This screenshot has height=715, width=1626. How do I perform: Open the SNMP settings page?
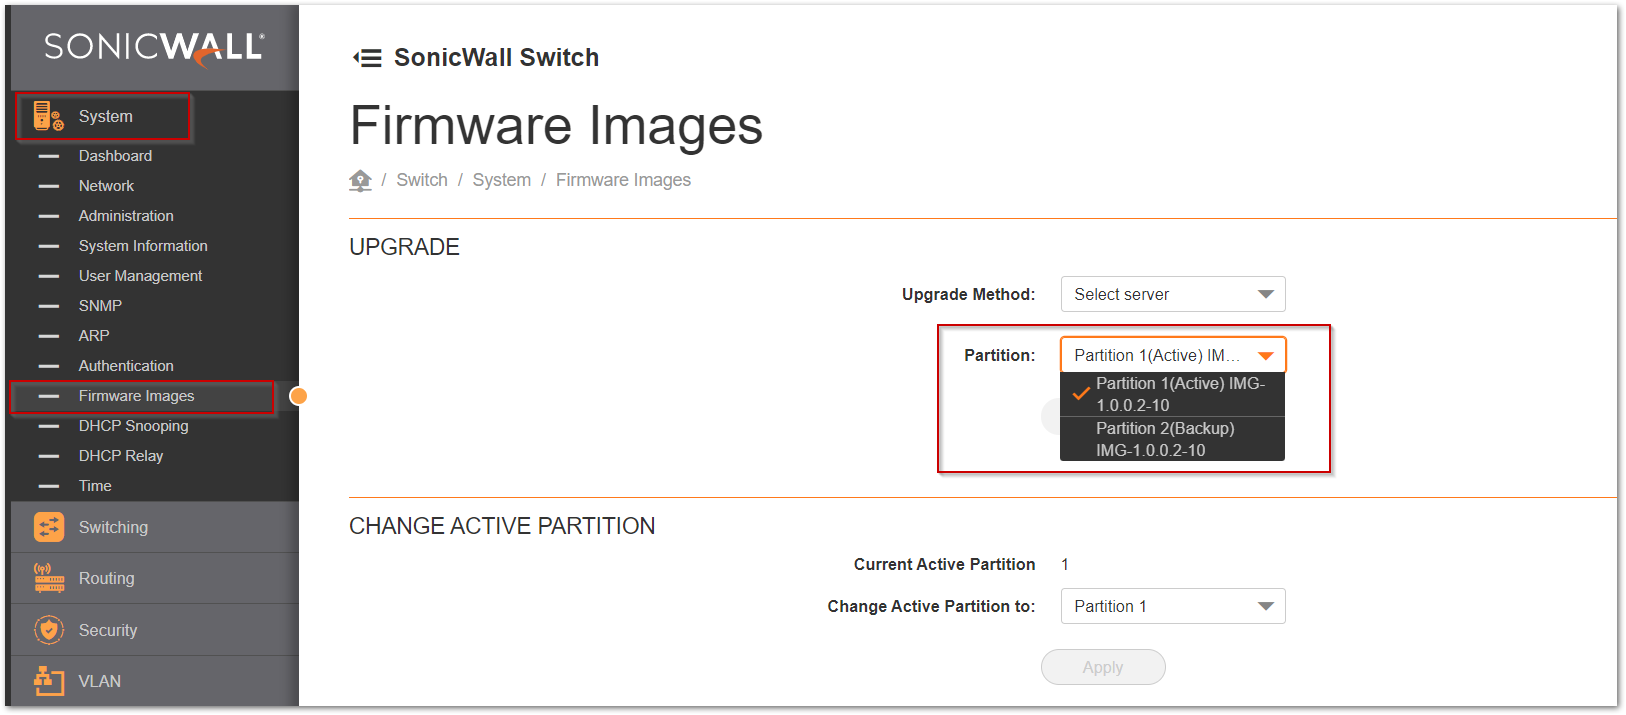click(x=100, y=306)
